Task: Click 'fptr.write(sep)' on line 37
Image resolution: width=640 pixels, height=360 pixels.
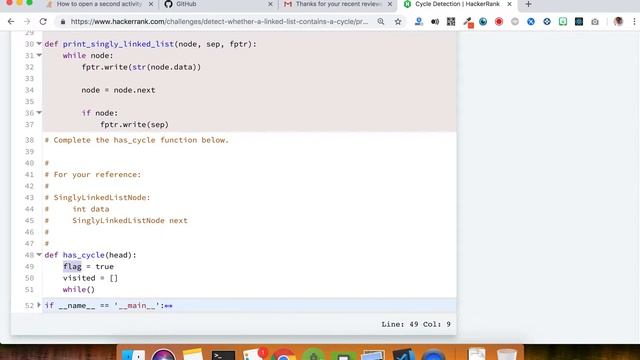Action: click(134, 124)
